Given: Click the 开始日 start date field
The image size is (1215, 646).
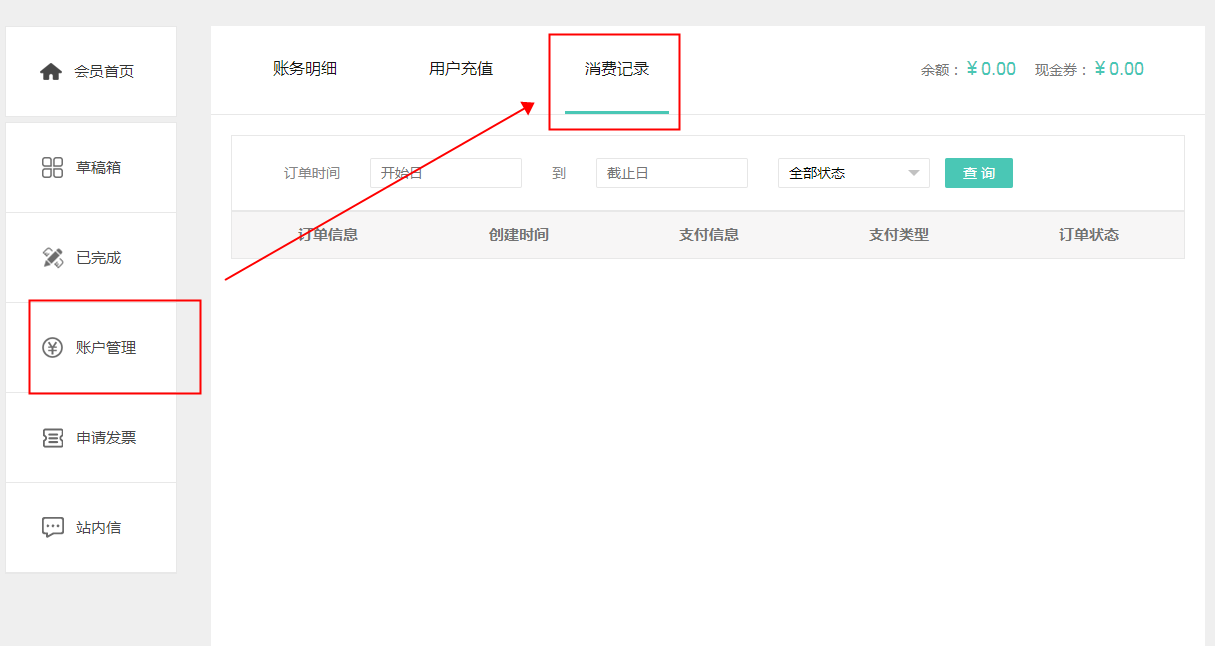Looking at the screenshot, I should pyautogui.click(x=446, y=173).
